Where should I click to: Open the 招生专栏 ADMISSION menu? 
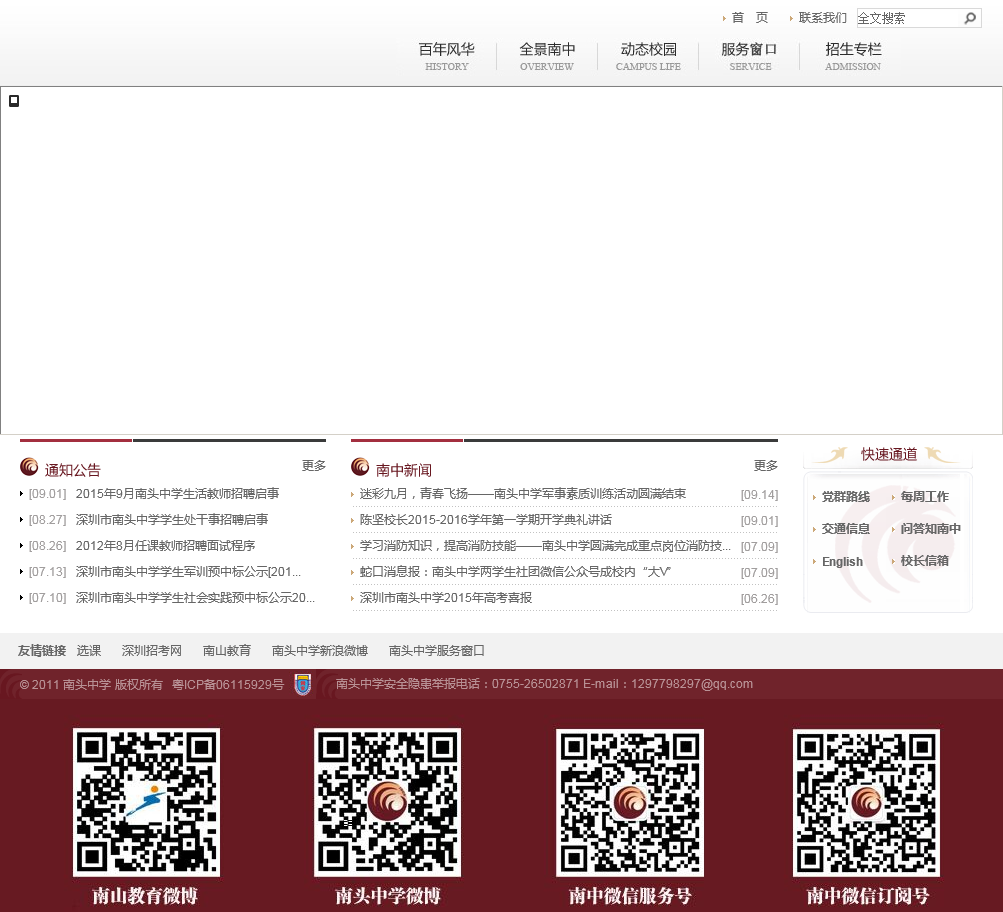(853, 56)
